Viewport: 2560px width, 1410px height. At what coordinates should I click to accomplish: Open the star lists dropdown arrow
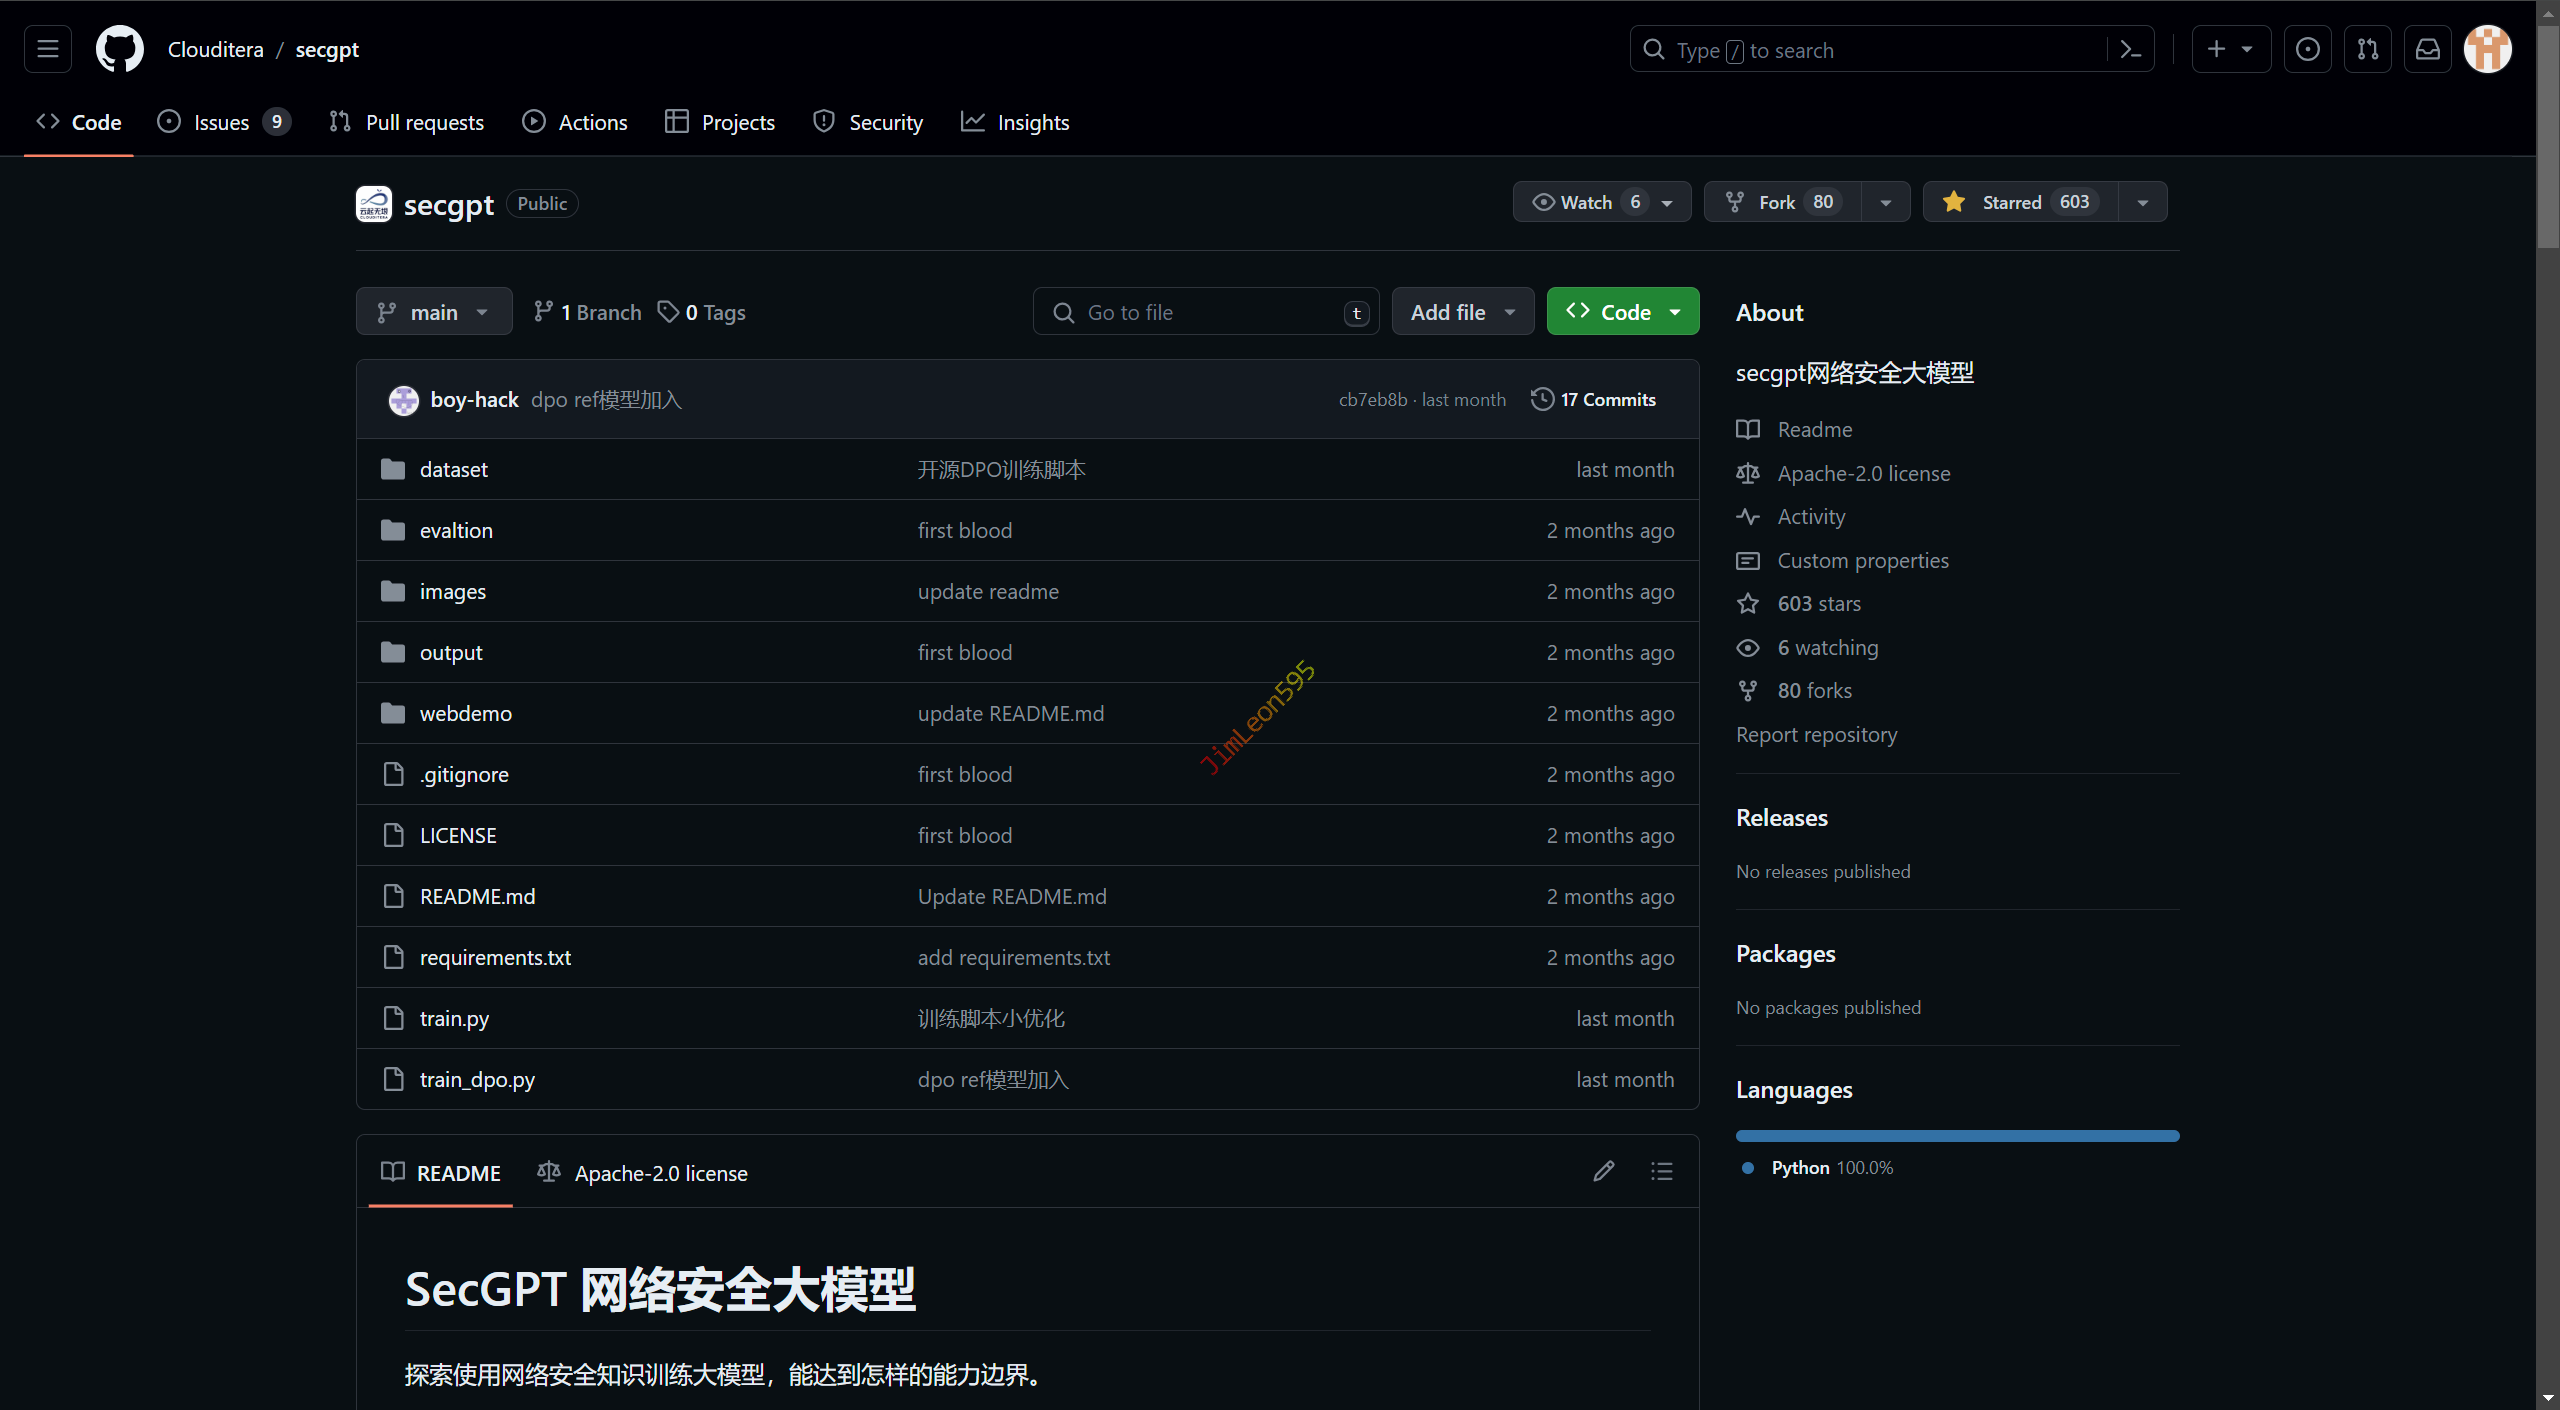coord(2143,202)
